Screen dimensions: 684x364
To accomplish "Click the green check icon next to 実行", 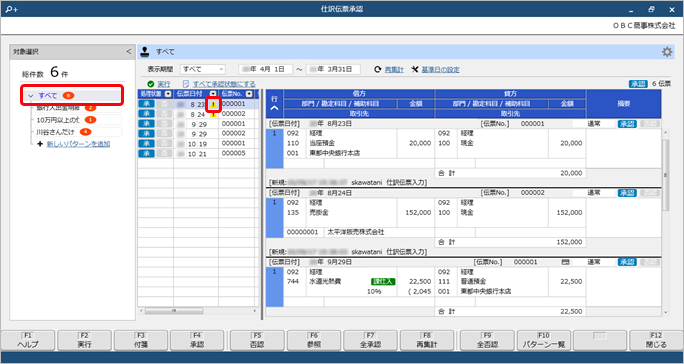I will tap(150, 84).
